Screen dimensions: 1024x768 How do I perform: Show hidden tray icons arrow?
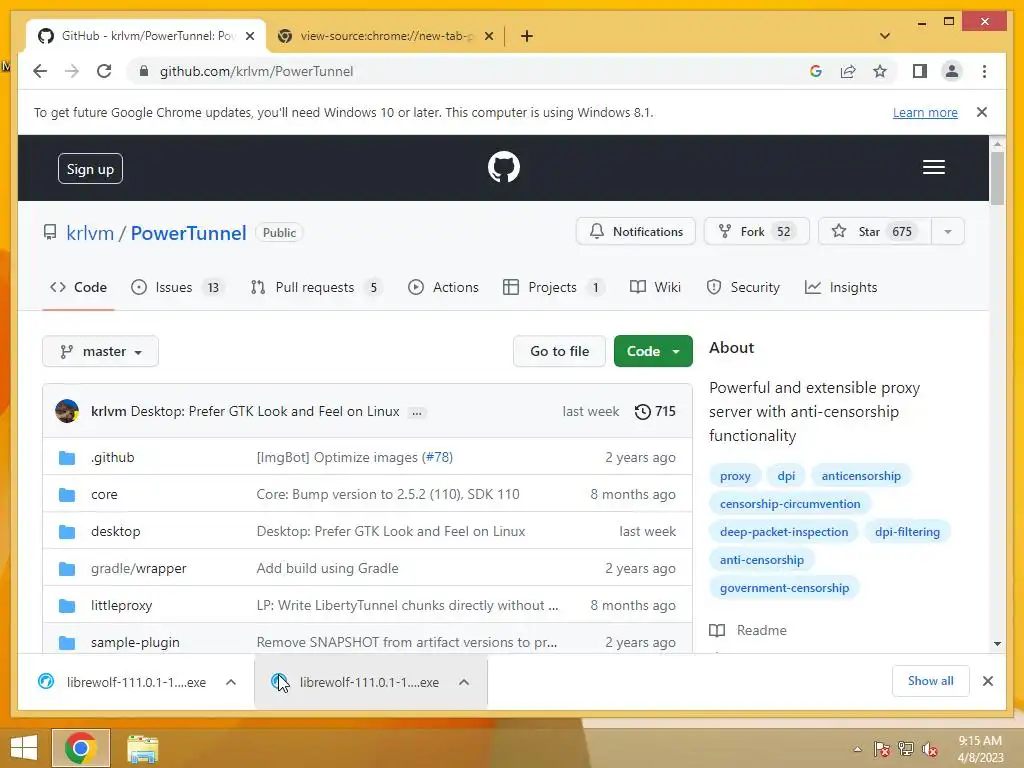point(857,749)
